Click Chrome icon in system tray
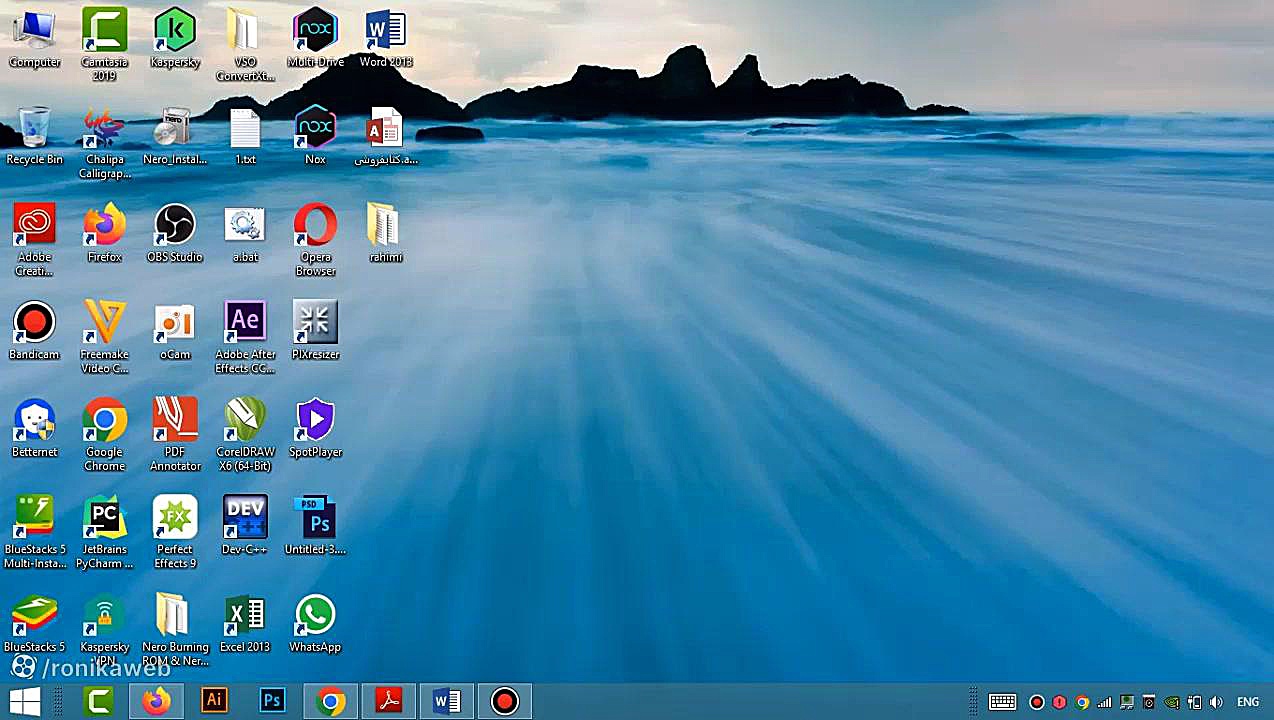 click(x=1082, y=702)
